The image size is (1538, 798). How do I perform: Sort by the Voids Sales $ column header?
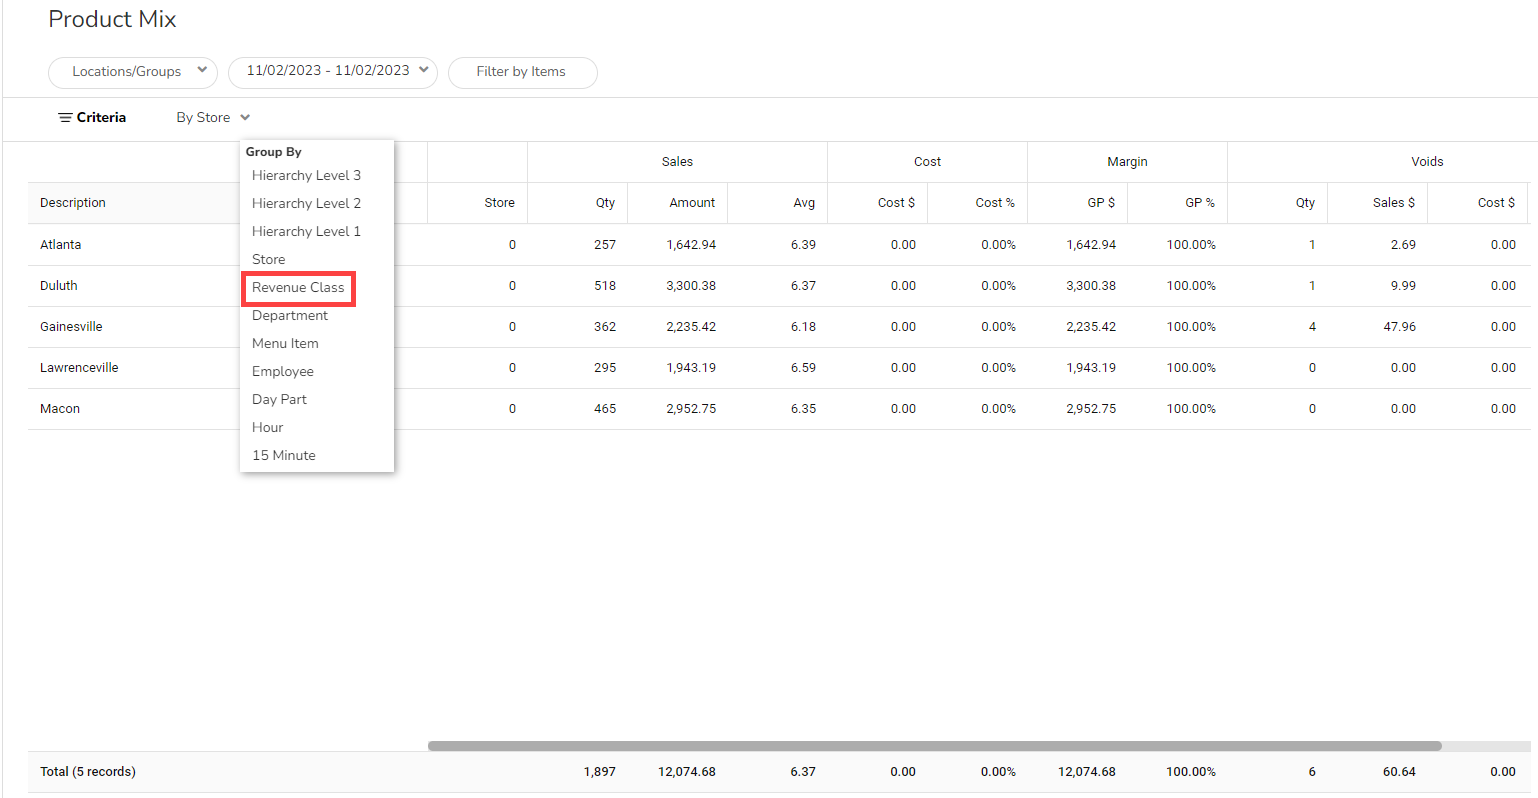(1394, 203)
